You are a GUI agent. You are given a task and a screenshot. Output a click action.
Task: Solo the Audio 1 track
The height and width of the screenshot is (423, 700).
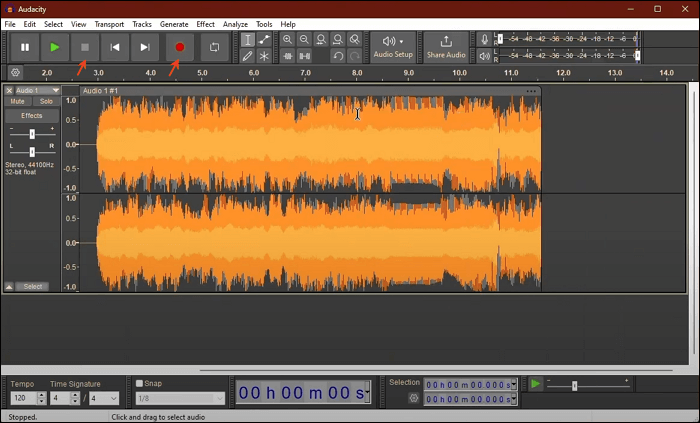pos(46,102)
